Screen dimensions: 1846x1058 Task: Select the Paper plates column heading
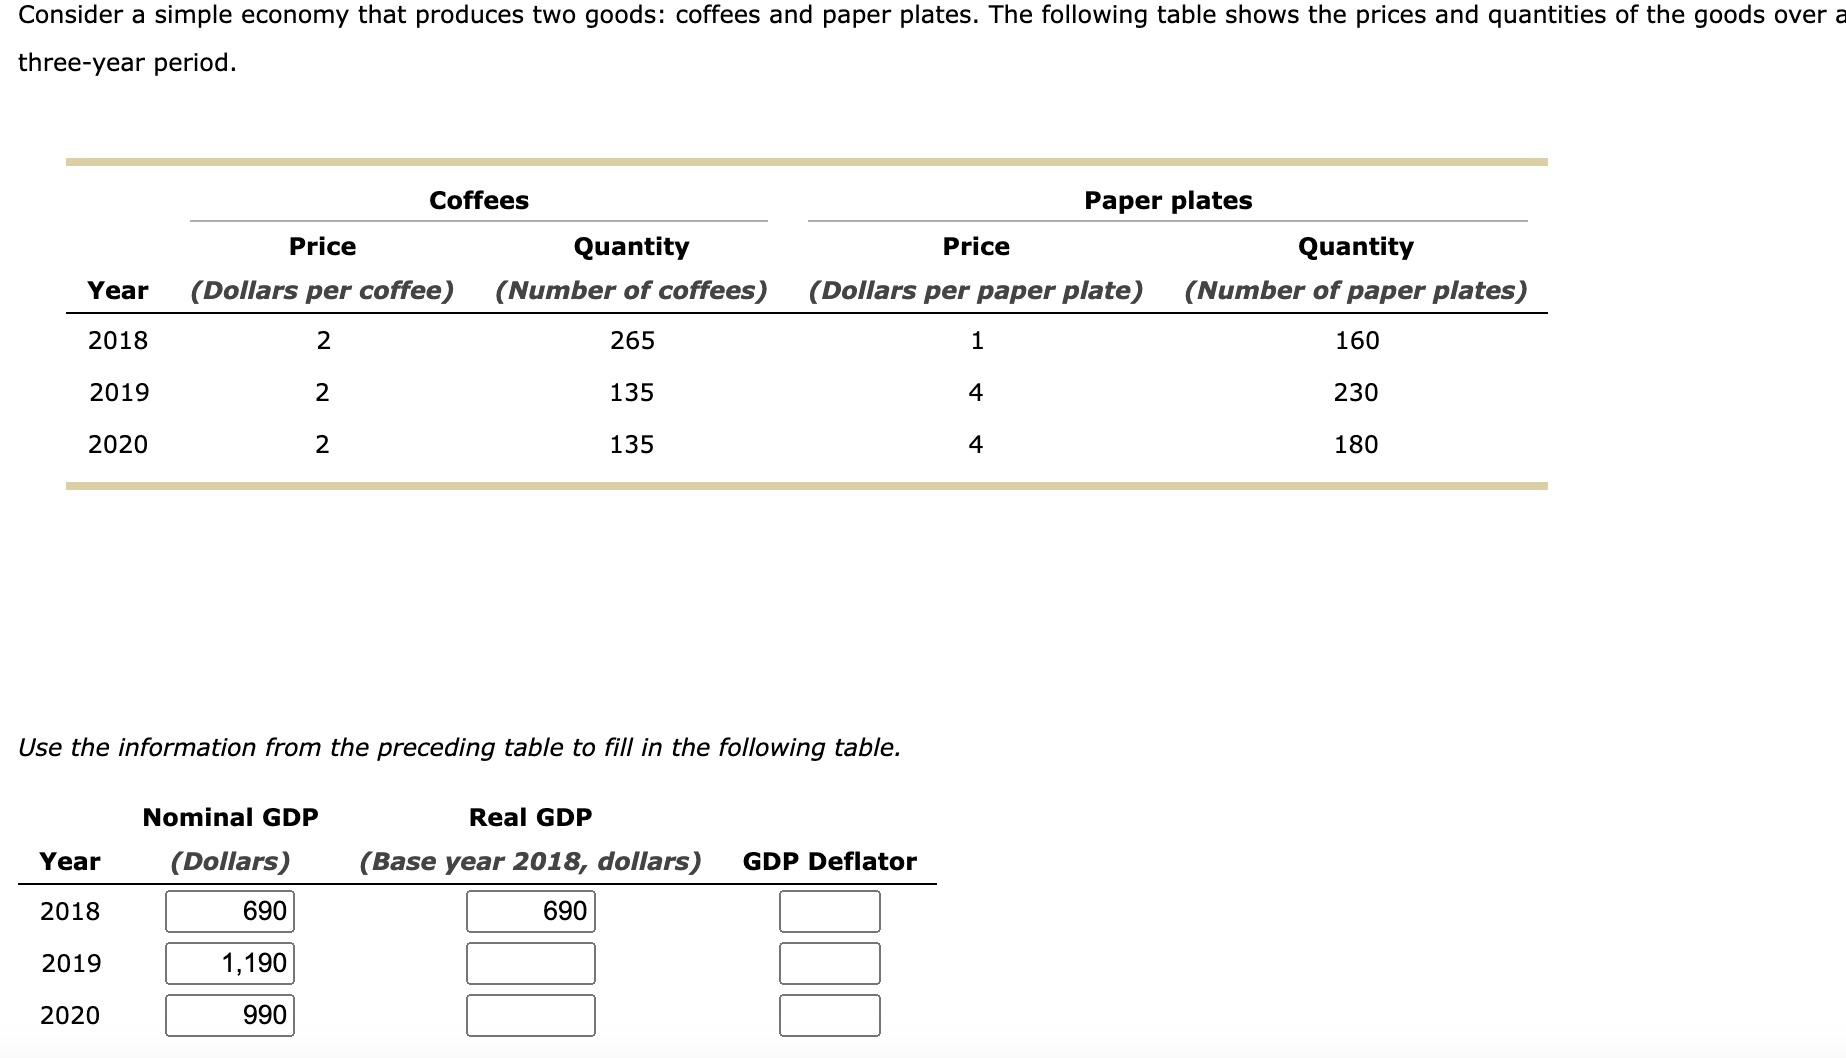(x=1167, y=199)
